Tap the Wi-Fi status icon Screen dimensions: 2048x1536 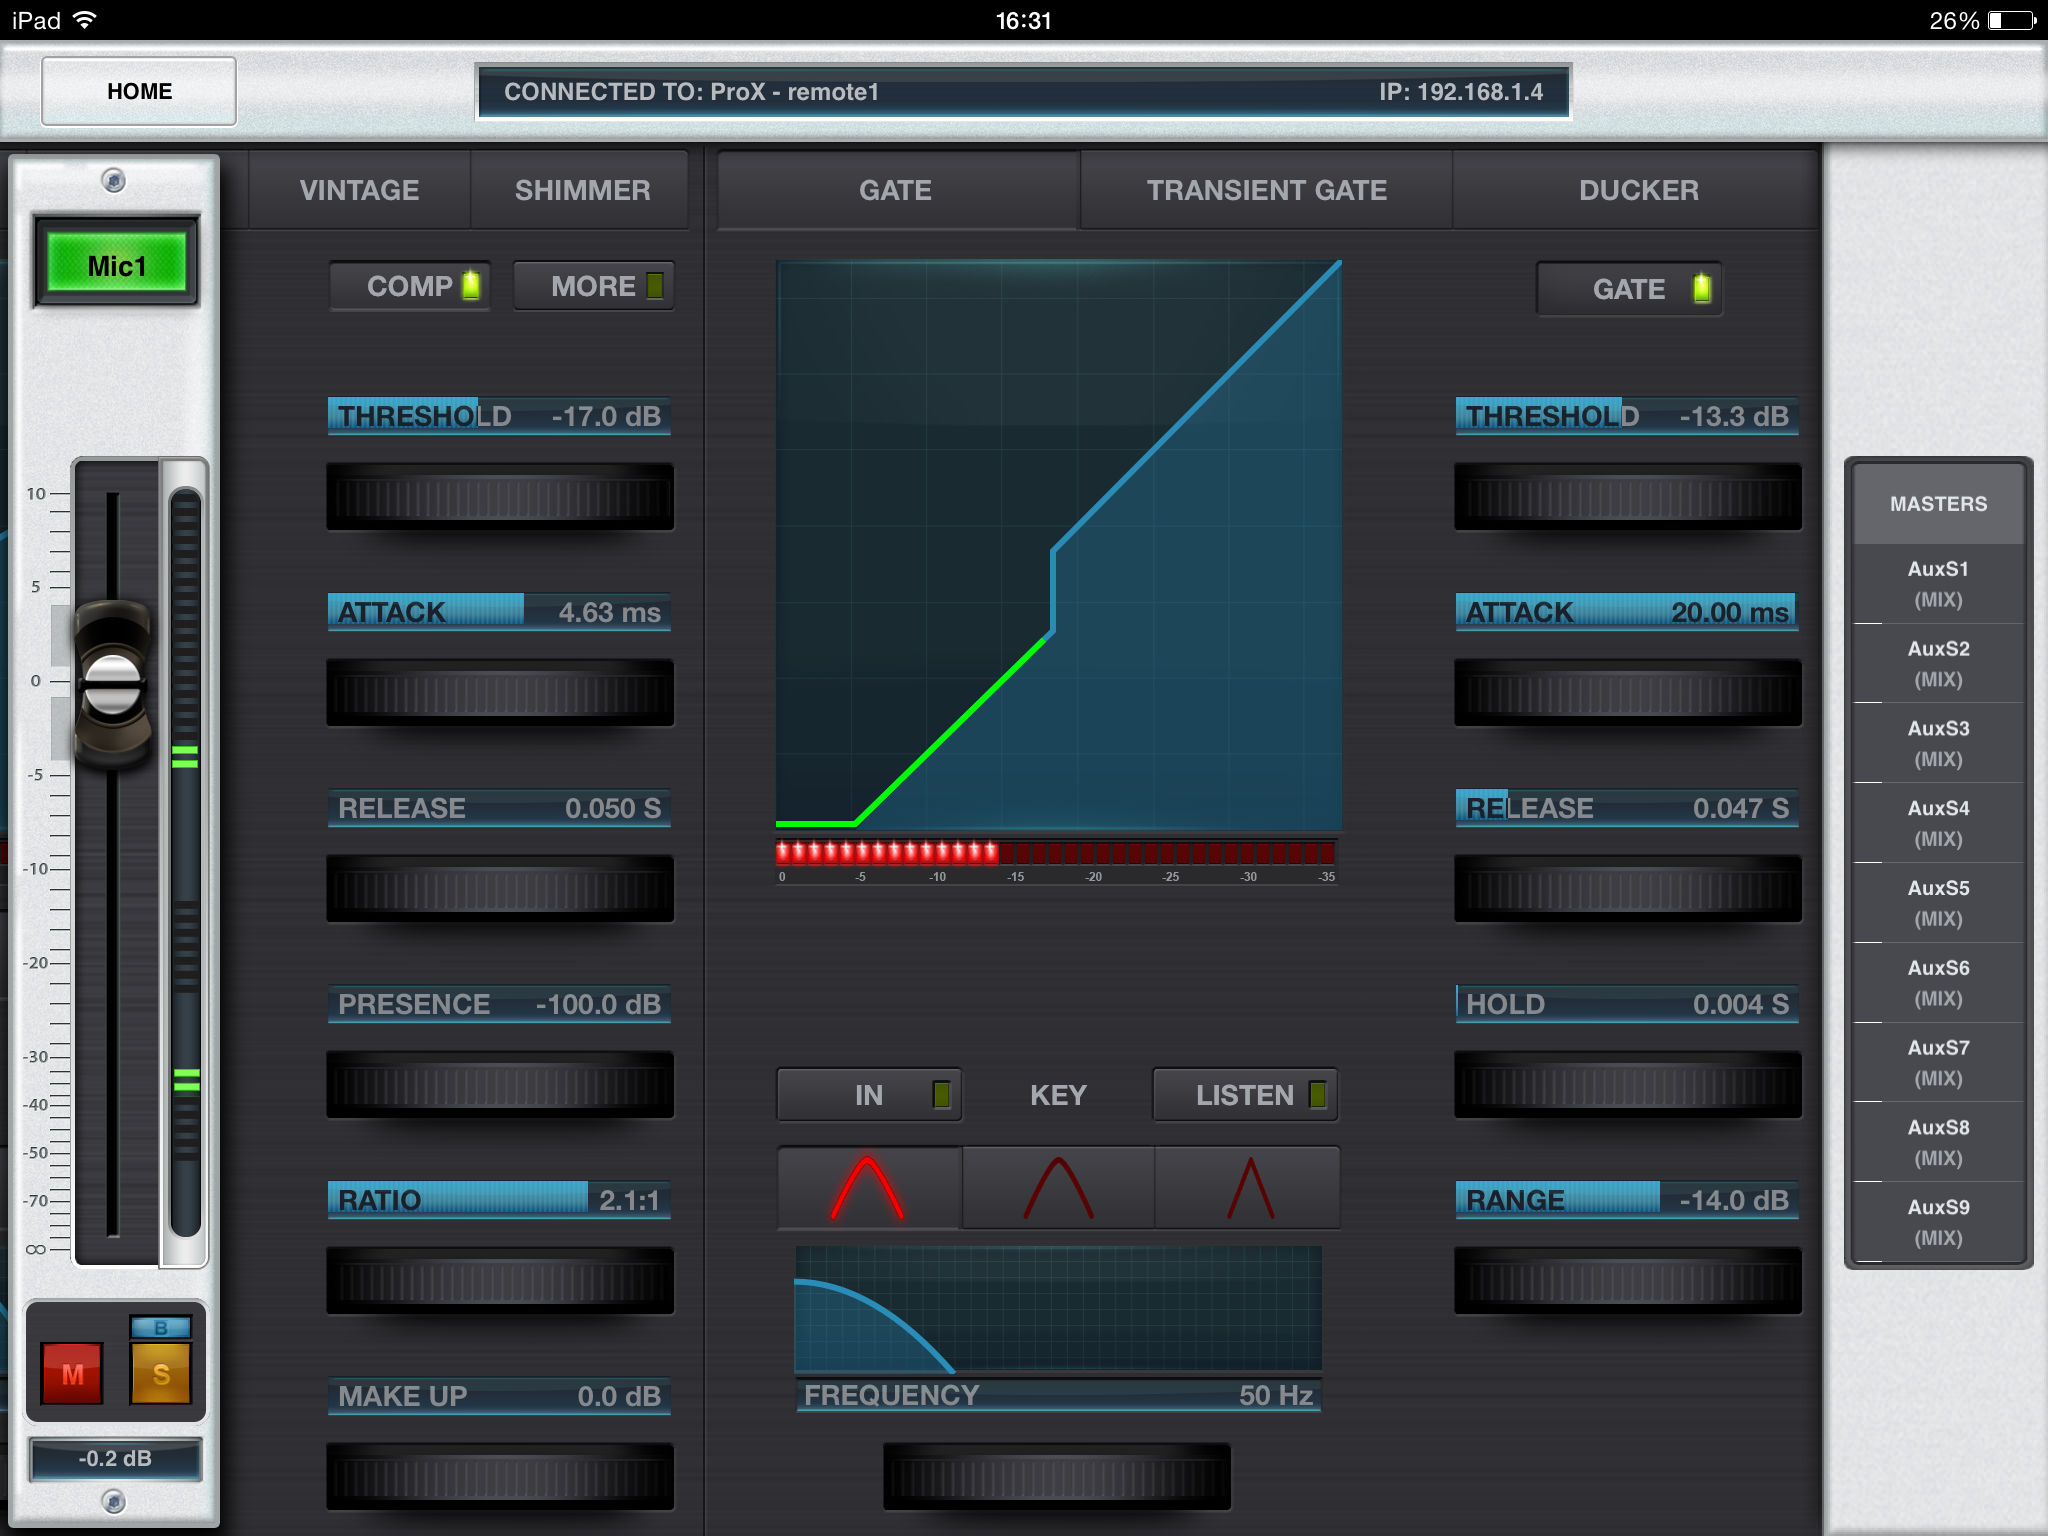86,20
